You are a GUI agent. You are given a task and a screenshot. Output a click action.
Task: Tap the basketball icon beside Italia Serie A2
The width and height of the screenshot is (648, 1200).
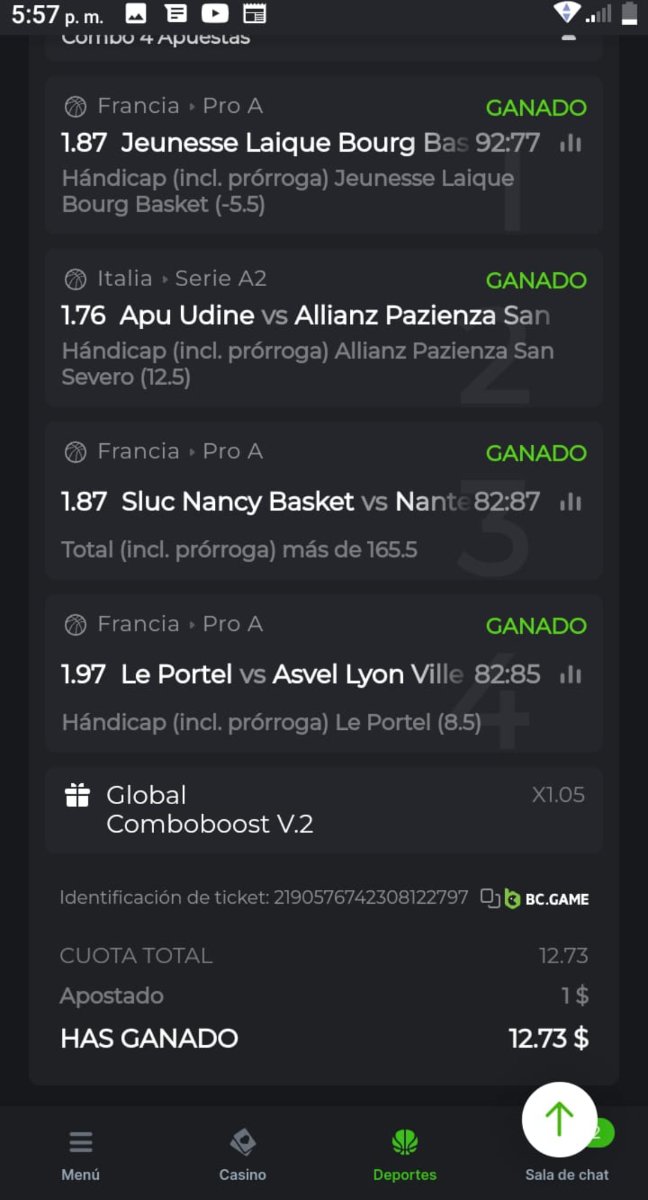(x=76, y=279)
